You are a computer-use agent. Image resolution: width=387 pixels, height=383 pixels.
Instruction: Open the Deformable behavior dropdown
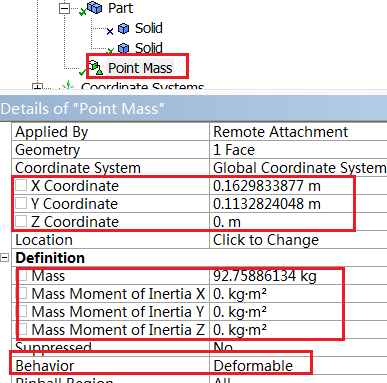(298, 366)
